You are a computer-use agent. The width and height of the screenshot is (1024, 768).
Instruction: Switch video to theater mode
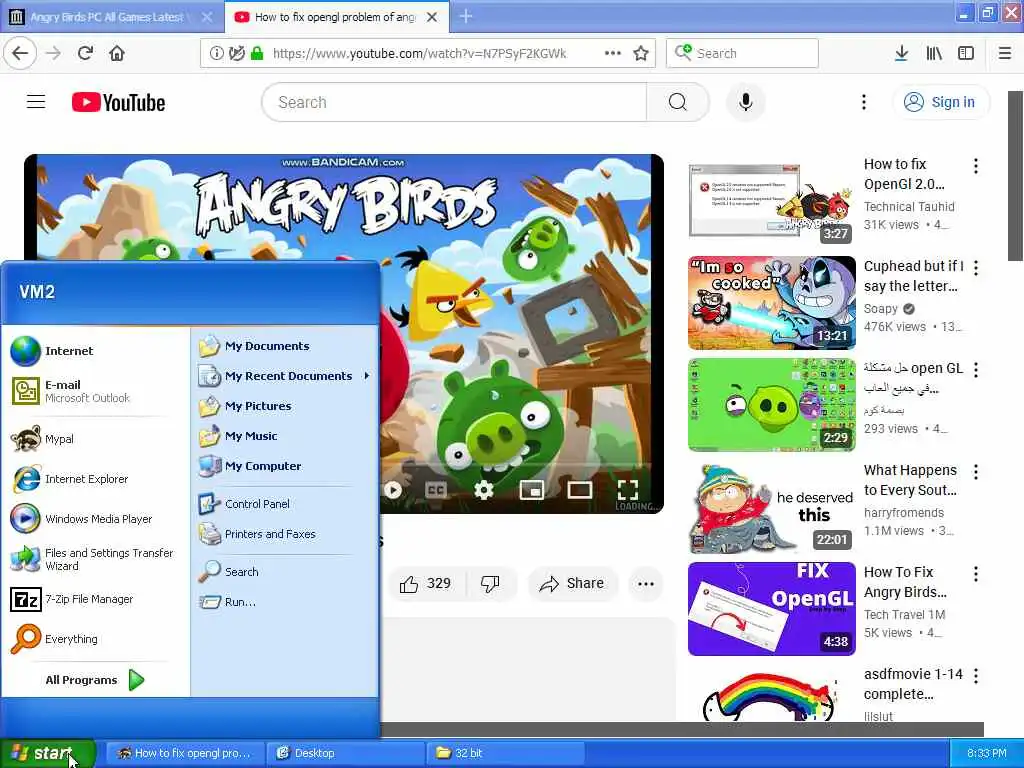579,490
